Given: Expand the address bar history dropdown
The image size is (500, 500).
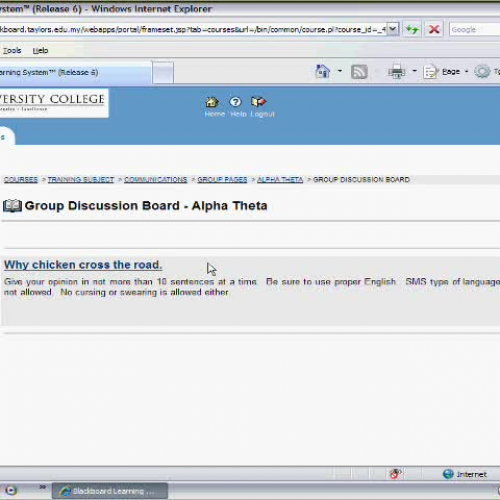Looking at the screenshot, I should (x=393, y=29).
